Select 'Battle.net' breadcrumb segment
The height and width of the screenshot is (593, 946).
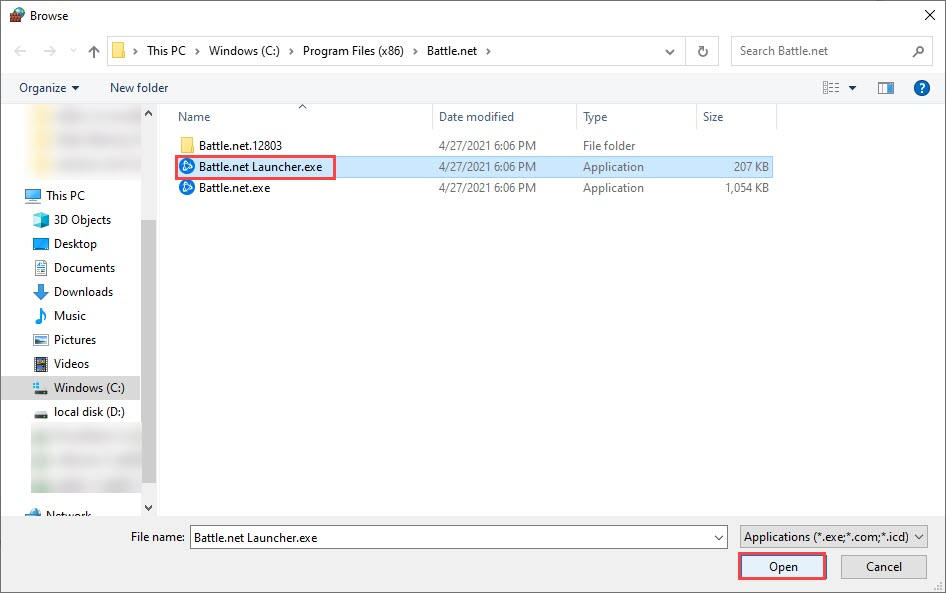[452, 51]
